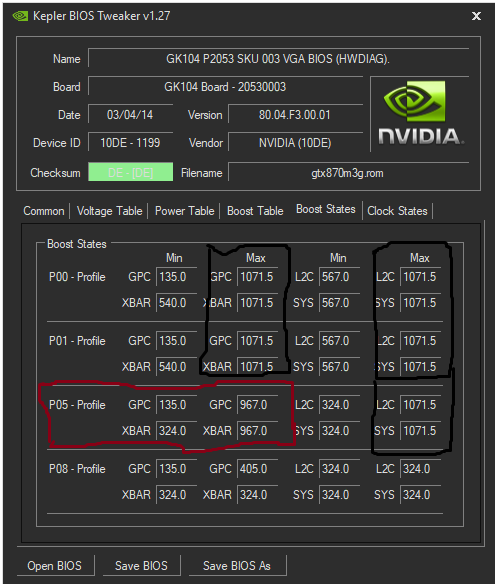Click the green Checksum field
This screenshot has width=495, height=584.
tap(130, 172)
